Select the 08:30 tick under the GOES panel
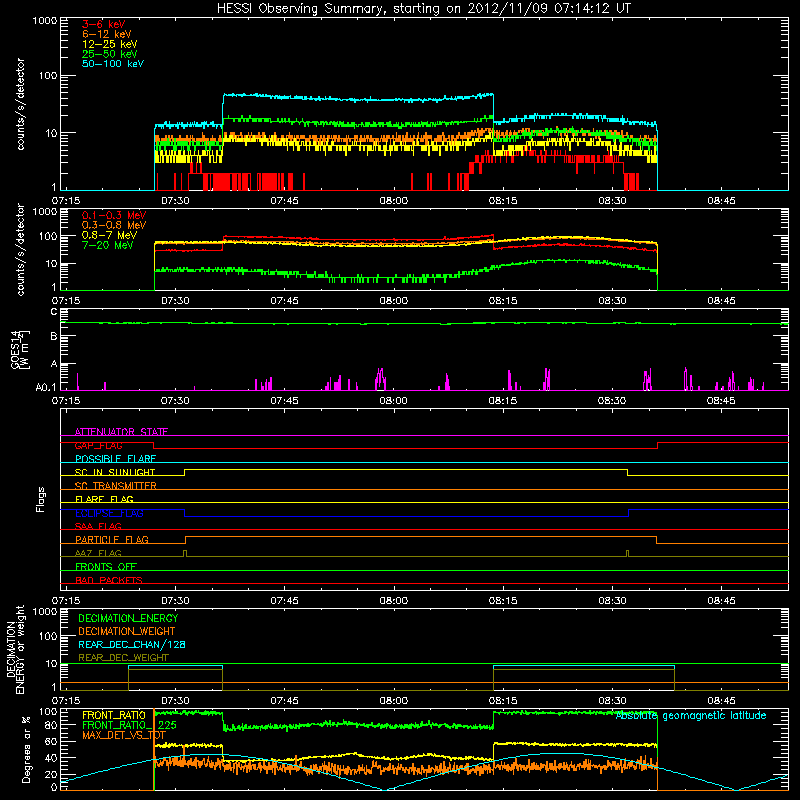This screenshot has height=800, width=800. pos(612,401)
